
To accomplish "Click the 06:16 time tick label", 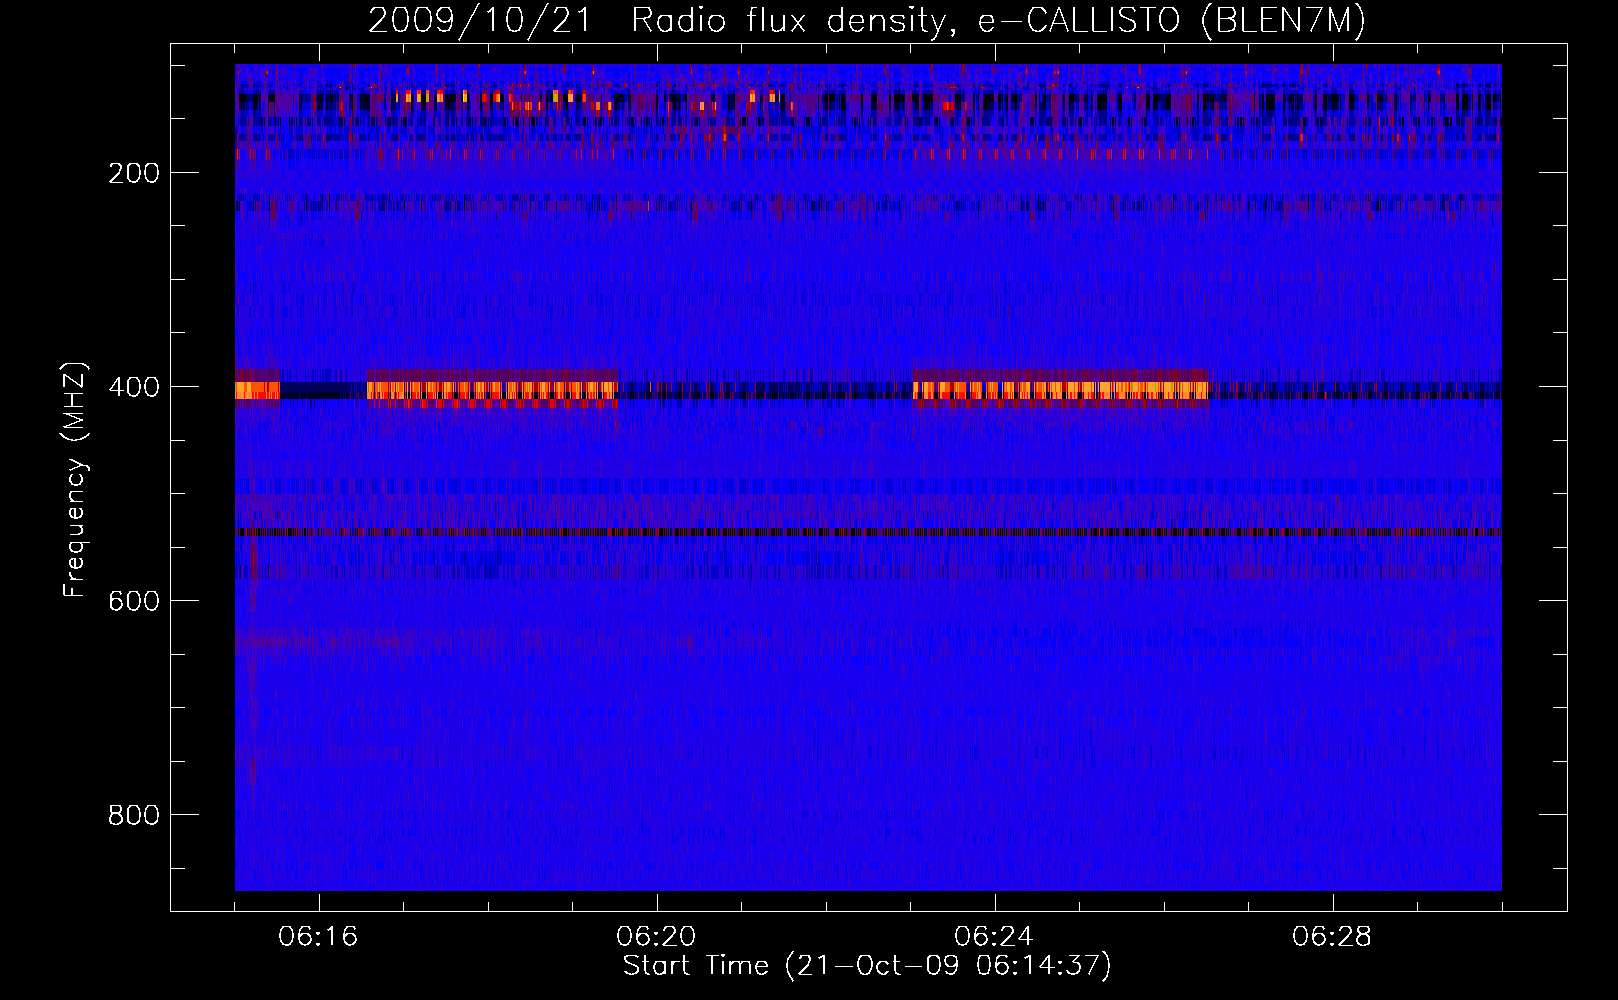I will click(x=319, y=937).
